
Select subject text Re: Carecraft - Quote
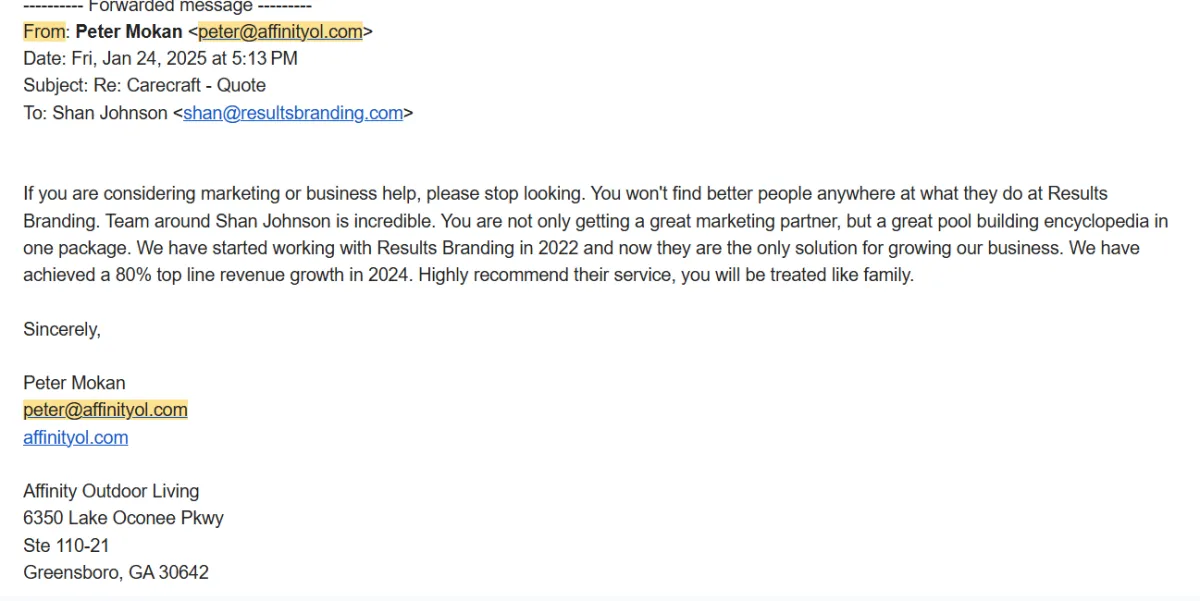(180, 86)
